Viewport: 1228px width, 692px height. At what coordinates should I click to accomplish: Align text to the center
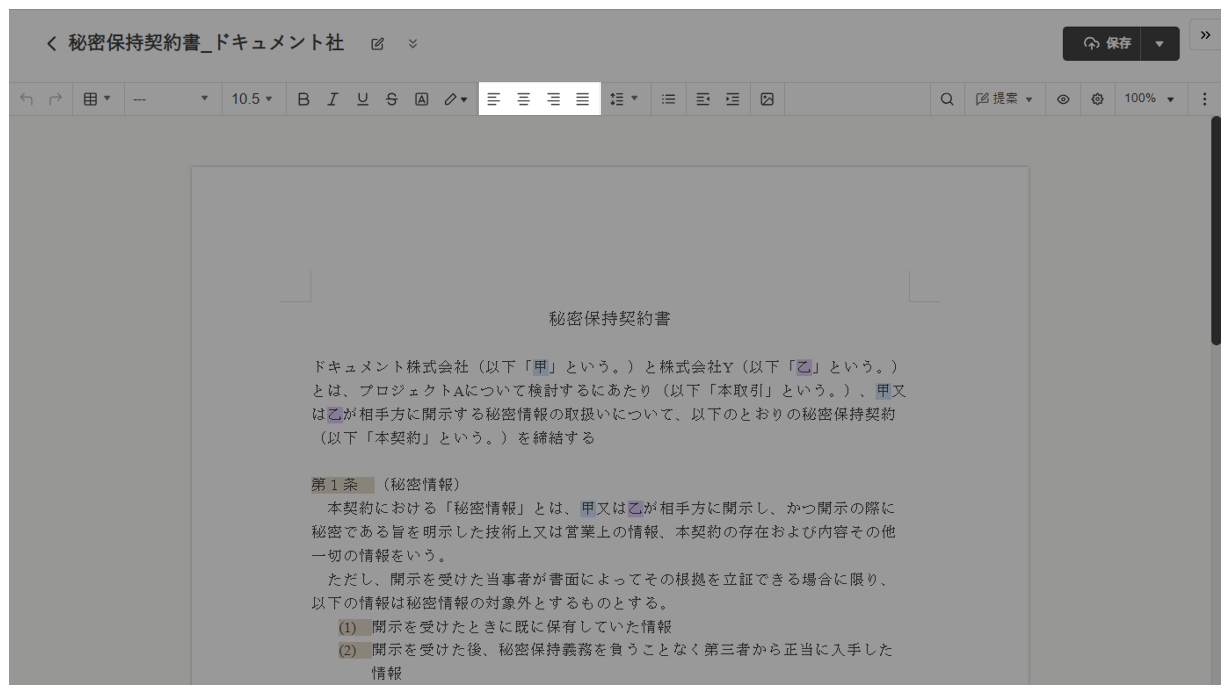pyautogui.click(x=523, y=99)
